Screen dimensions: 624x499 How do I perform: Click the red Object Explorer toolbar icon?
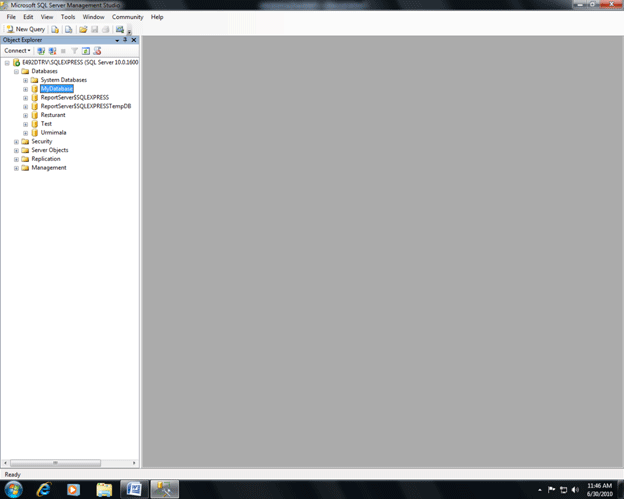[97, 51]
